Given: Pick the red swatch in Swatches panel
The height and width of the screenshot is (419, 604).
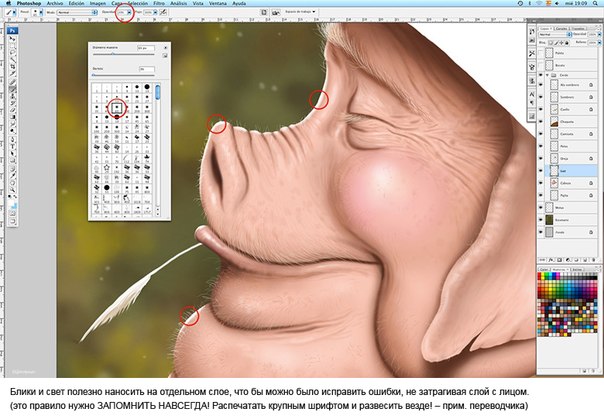Looking at the screenshot, I should click(x=540, y=277).
